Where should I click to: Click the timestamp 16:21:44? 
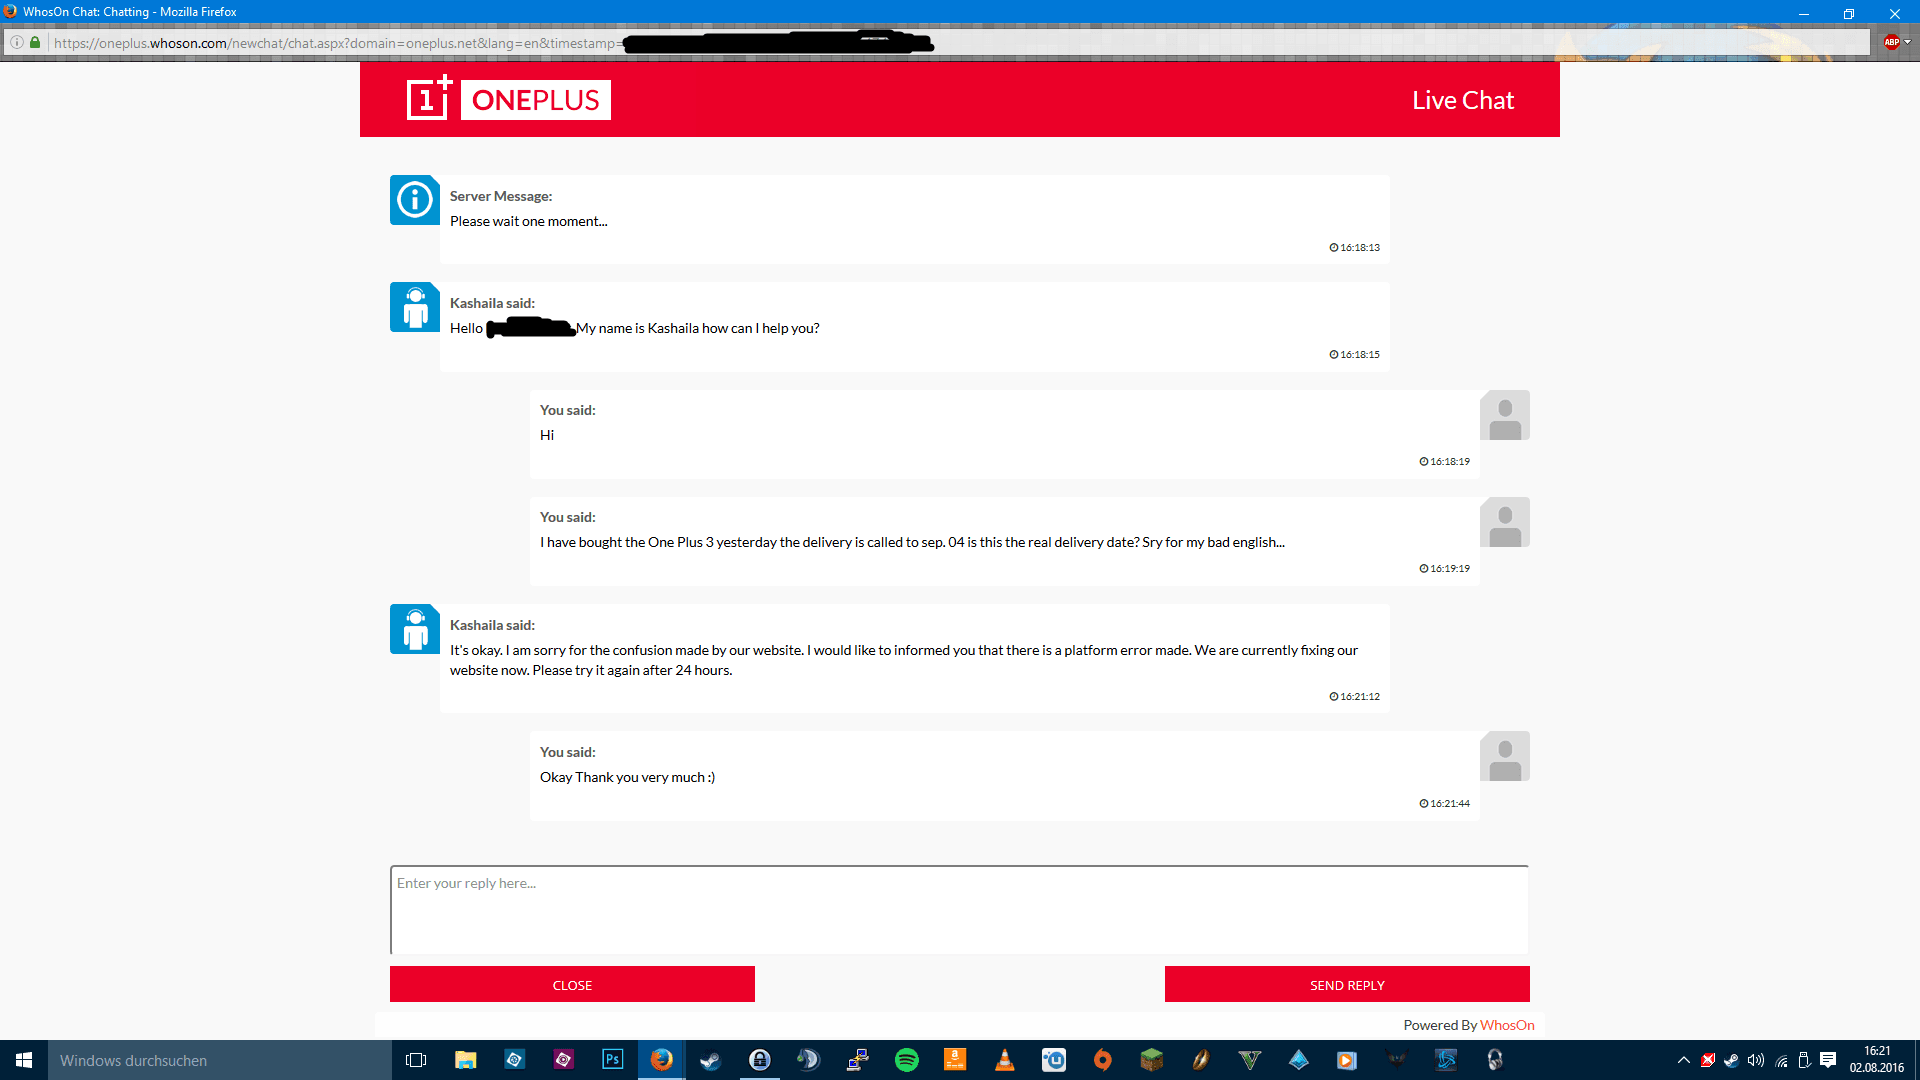pos(1450,804)
